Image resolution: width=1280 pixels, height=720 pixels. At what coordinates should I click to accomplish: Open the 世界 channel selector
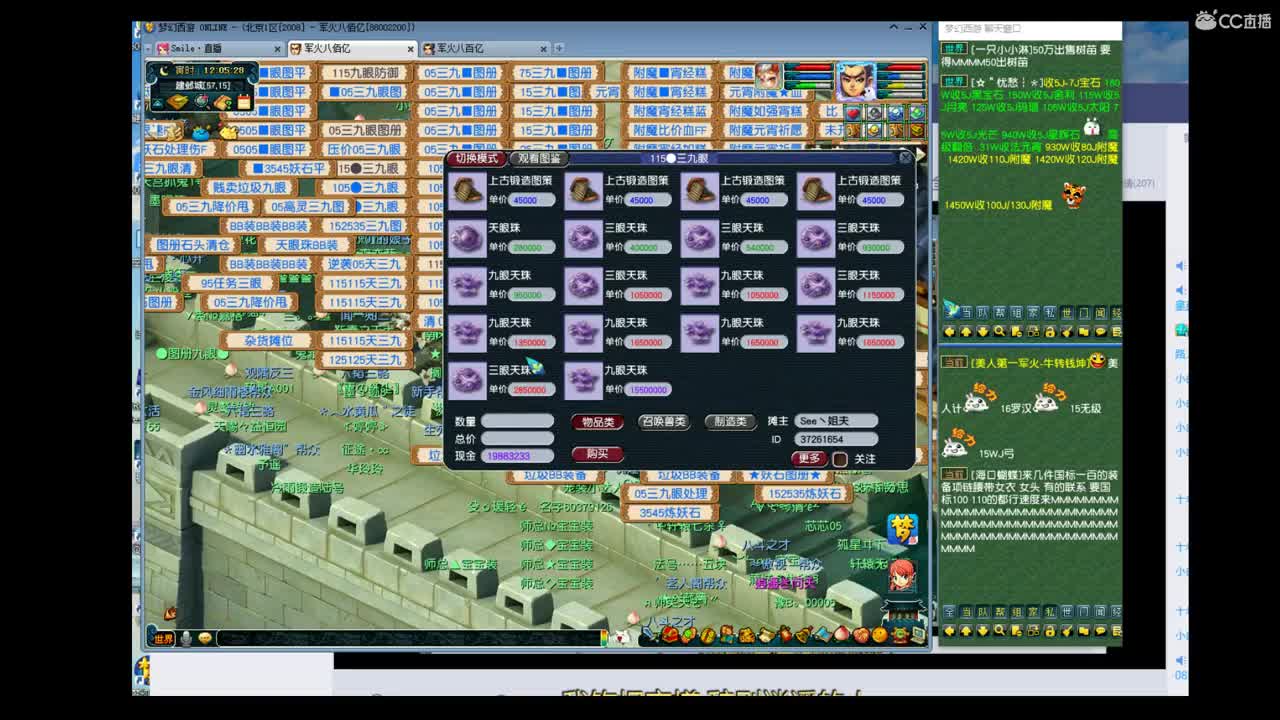pyautogui.click(x=164, y=638)
